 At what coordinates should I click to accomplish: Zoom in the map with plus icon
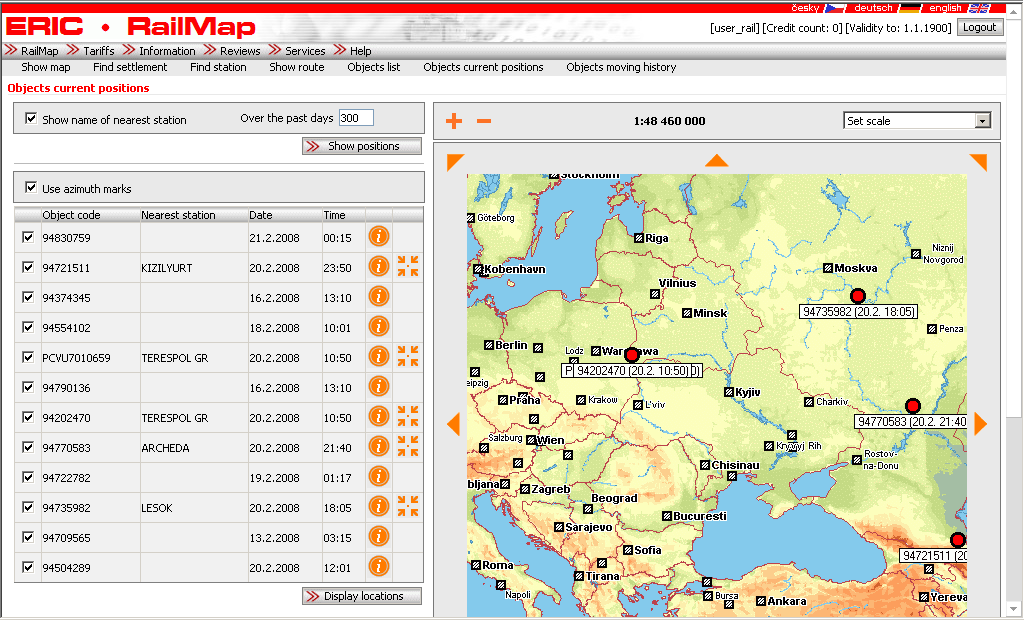point(454,121)
